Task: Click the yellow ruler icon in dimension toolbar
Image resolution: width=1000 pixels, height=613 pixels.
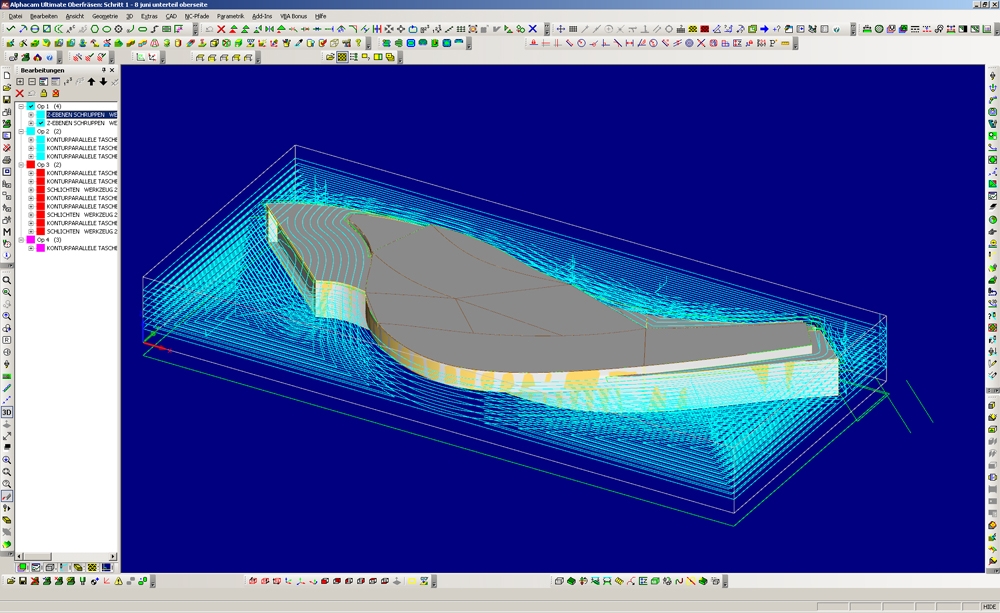Action: [x=785, y=43]
